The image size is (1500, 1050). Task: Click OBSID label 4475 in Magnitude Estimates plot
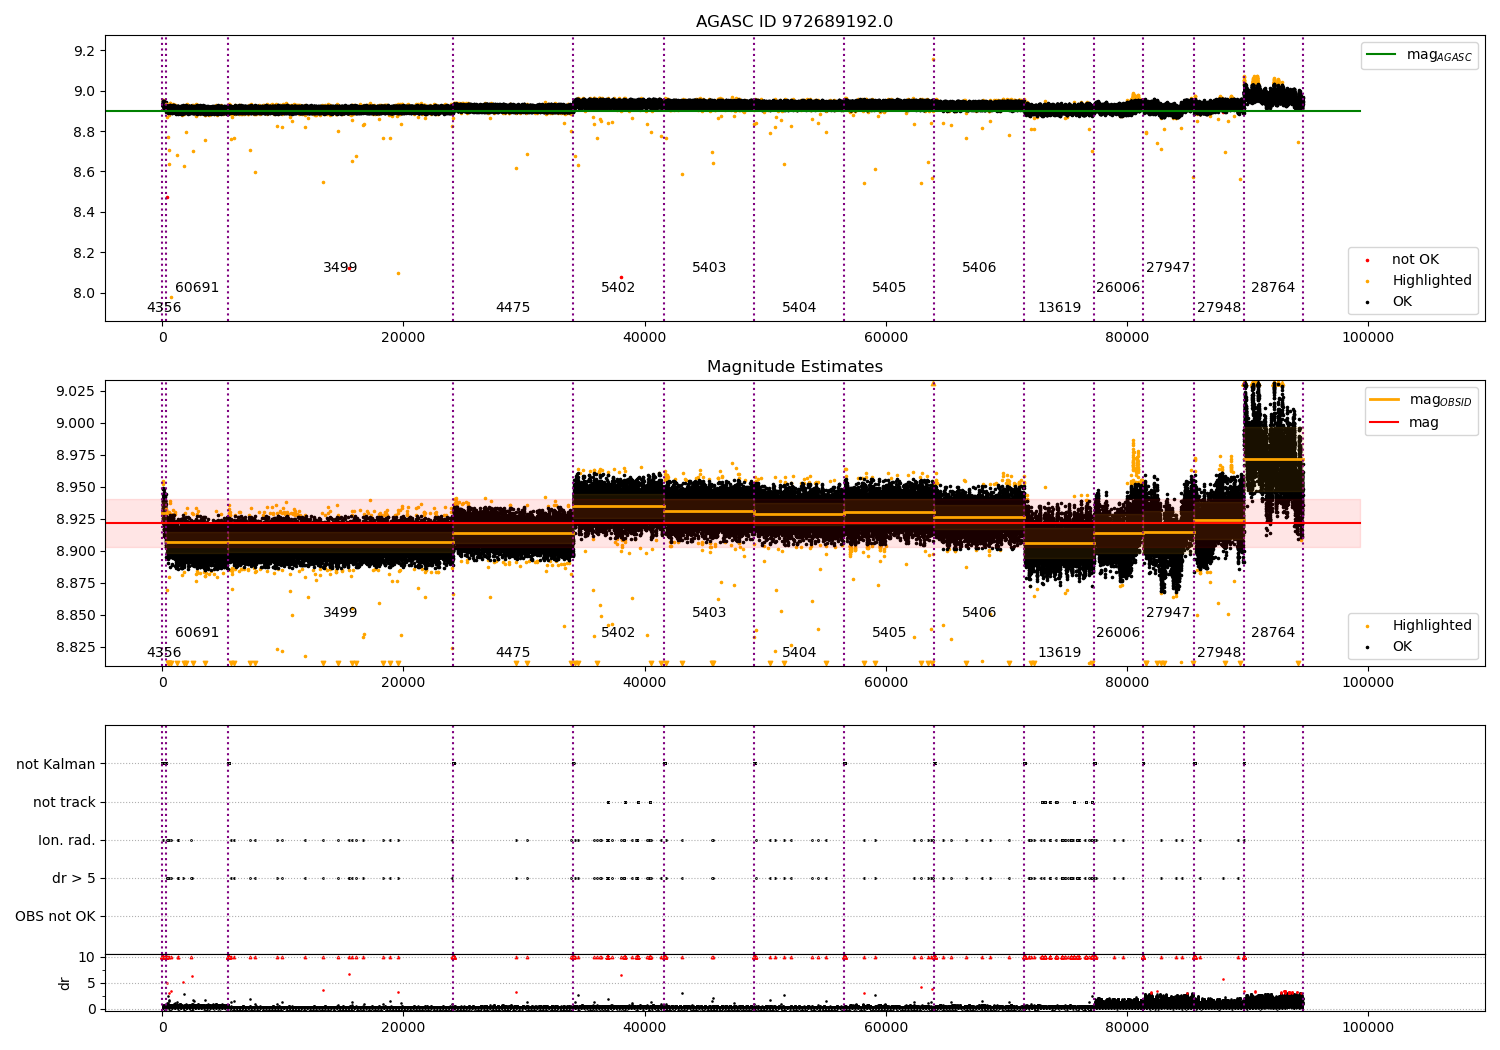(513, 653)
